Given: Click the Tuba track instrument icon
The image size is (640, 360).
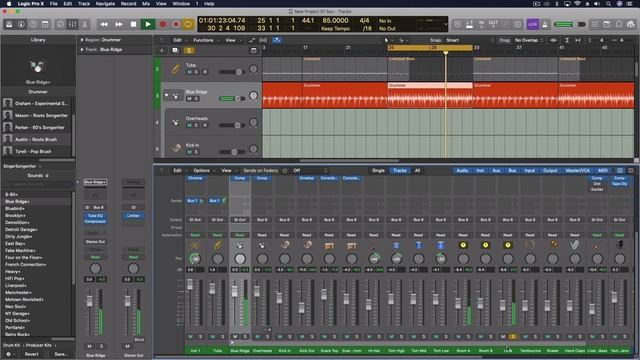Looking at the screenshot, I should 176,69.
